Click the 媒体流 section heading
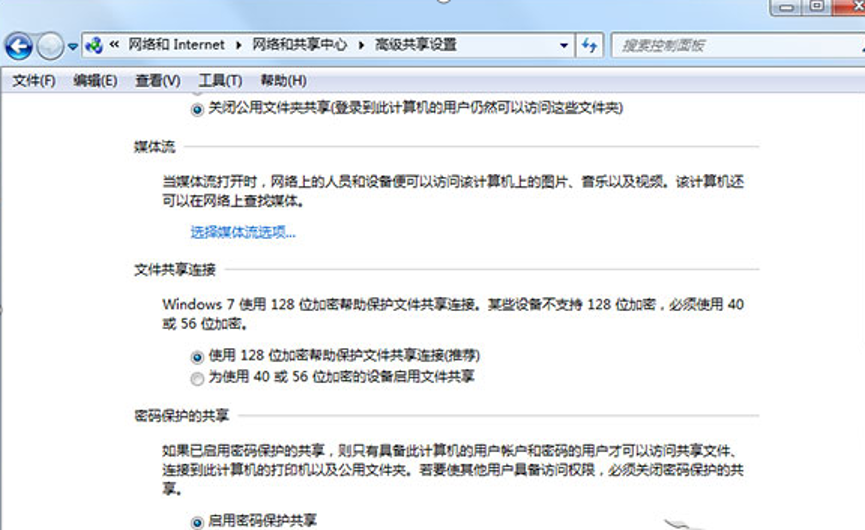This screenshot has width=865, height=530. [x=154, y=147]
